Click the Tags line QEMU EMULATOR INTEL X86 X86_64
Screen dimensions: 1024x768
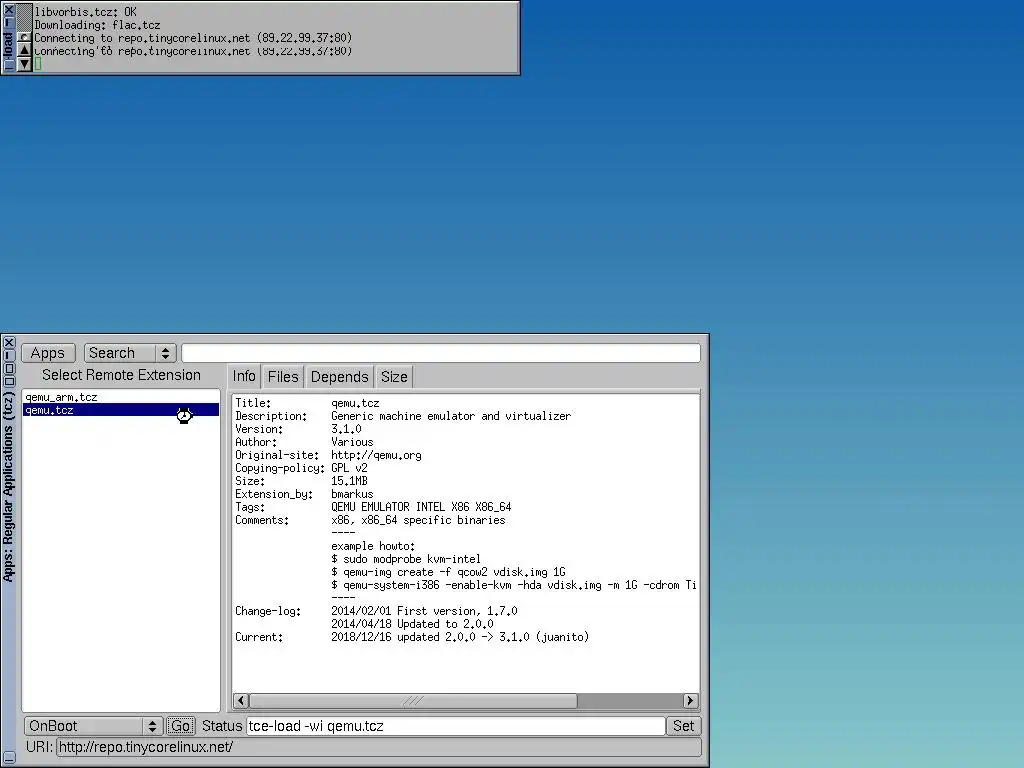421,507
